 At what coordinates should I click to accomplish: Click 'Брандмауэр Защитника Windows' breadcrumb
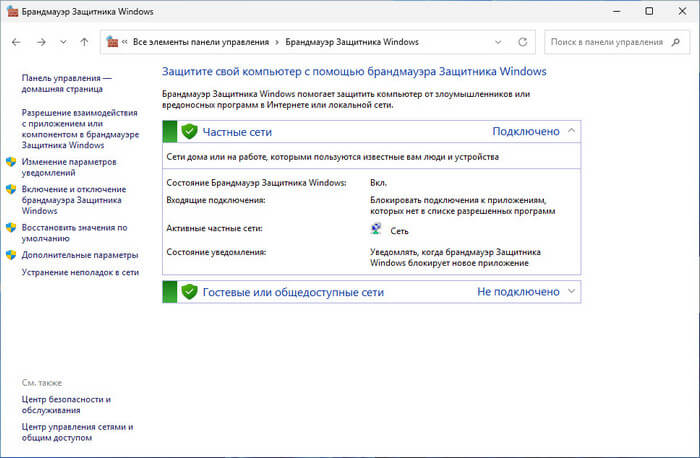[352, 42]
